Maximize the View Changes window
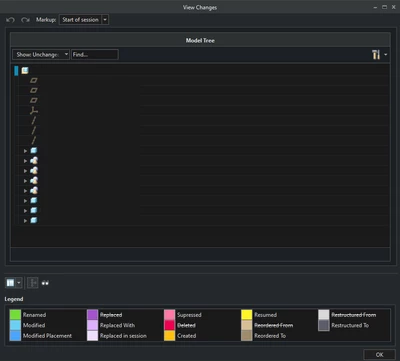The width and height of the screenshot is (400, 361). tap(384, 7)
